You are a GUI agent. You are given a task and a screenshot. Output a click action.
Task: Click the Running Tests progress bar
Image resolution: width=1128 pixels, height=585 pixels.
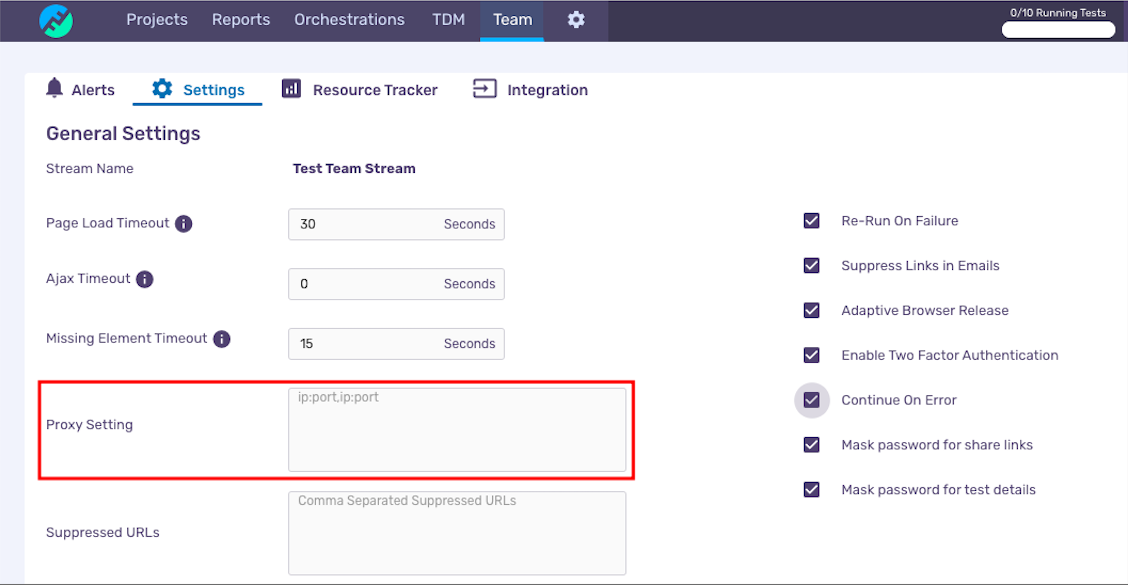pyautogui.click(x=1058, y=30)
